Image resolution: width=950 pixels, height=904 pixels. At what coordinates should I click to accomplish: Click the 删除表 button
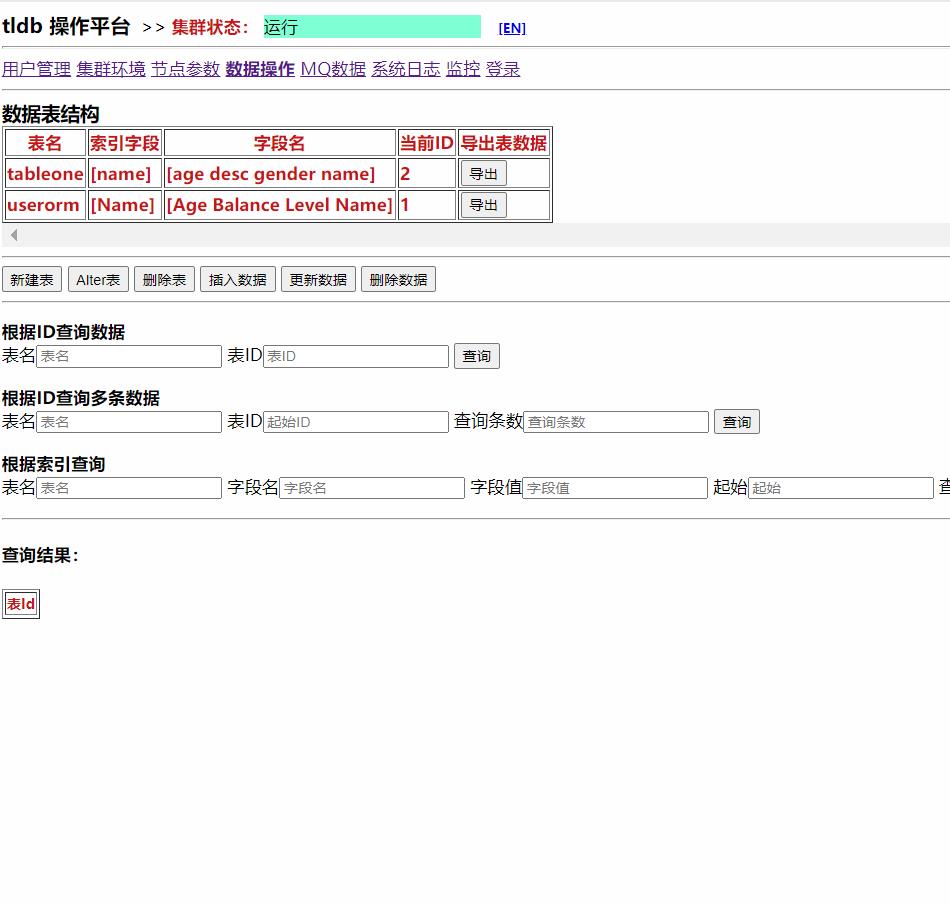pos(163,279)
